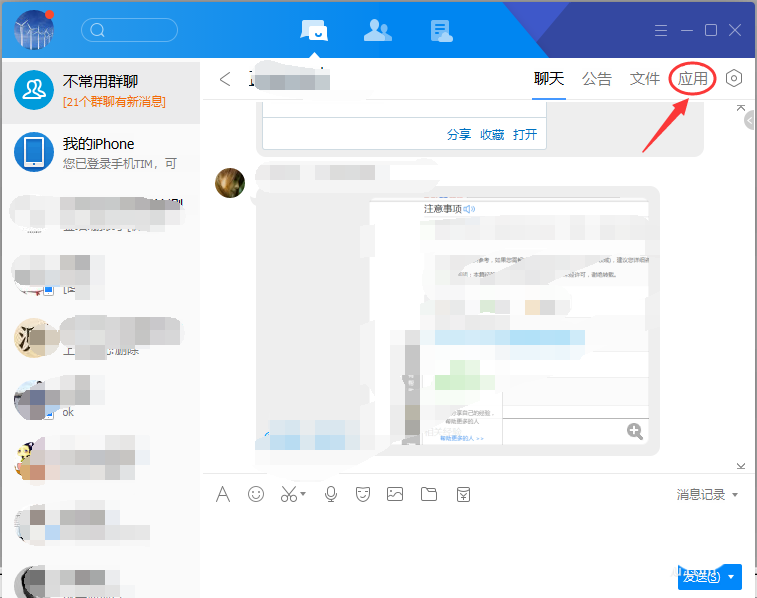Switch to the 聊天 tab
This screenshot has height=598, width=757.
tap(549, 79)
